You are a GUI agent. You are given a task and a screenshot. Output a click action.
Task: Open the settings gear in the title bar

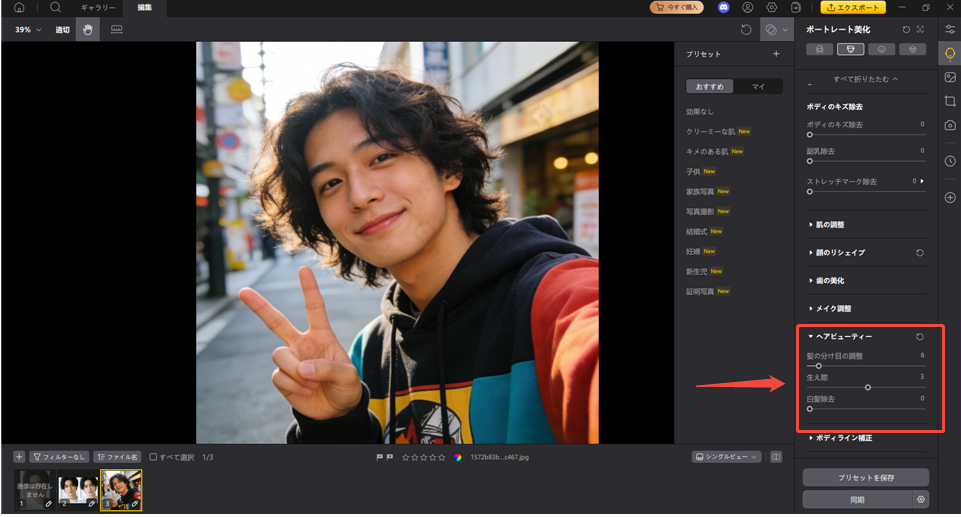tap(772, 7)
